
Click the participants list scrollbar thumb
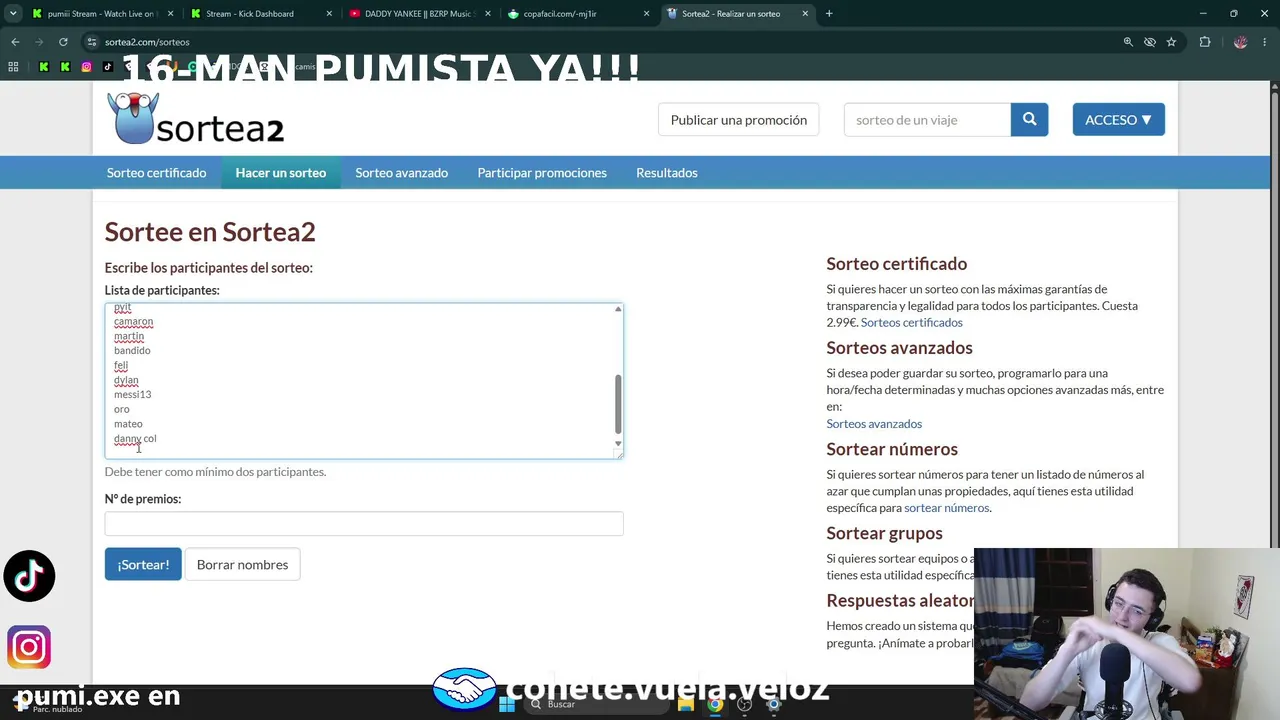(618, 404)
